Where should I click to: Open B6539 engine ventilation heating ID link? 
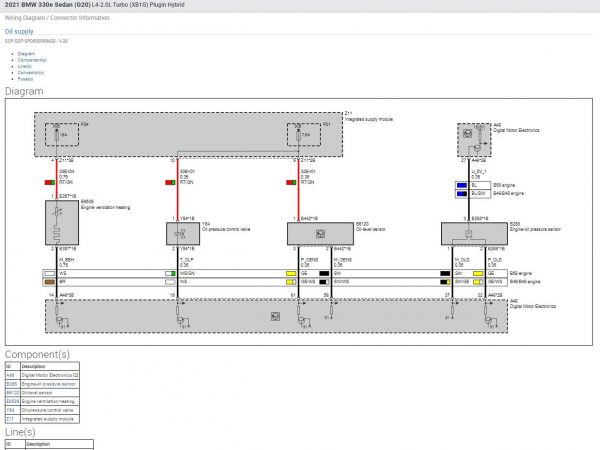point(13,401)
